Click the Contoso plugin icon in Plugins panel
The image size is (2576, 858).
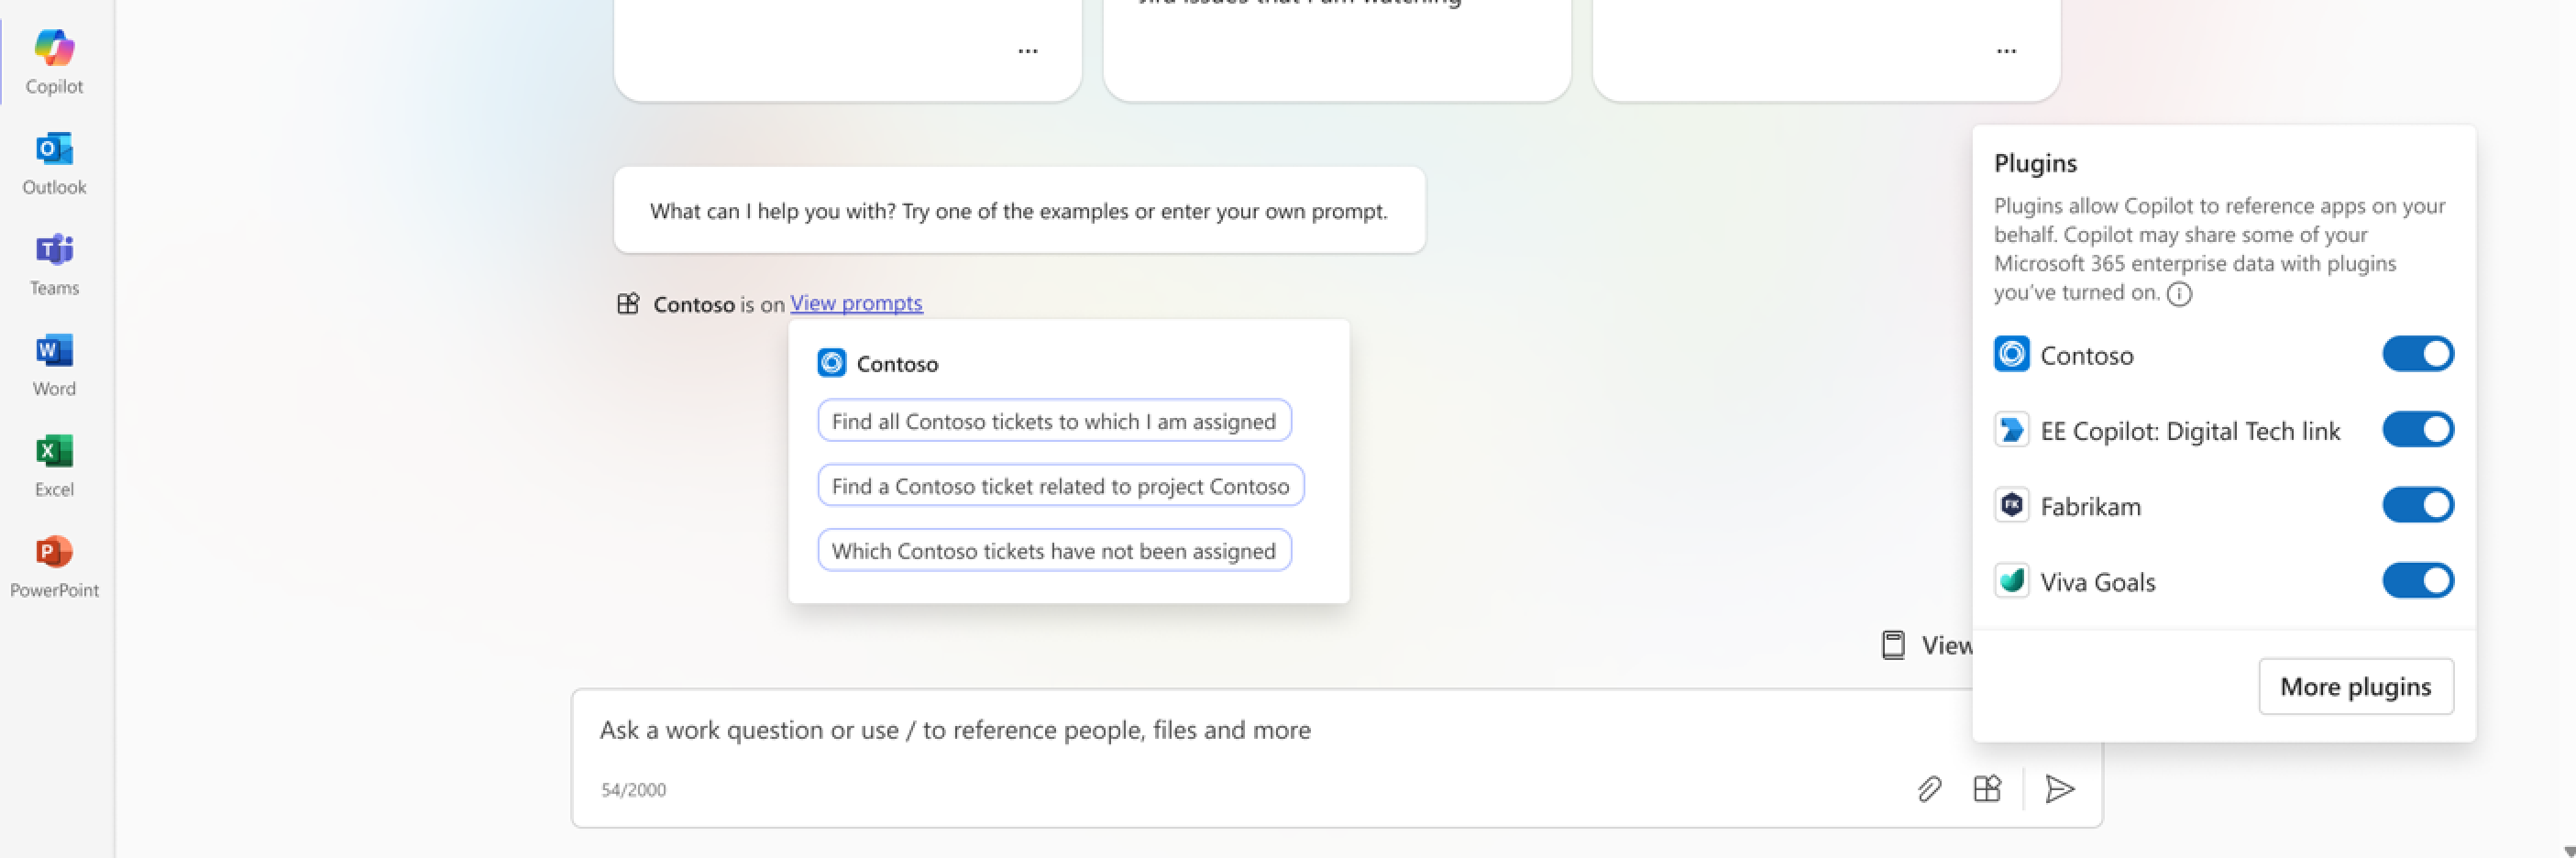[x=2011, y=354]
